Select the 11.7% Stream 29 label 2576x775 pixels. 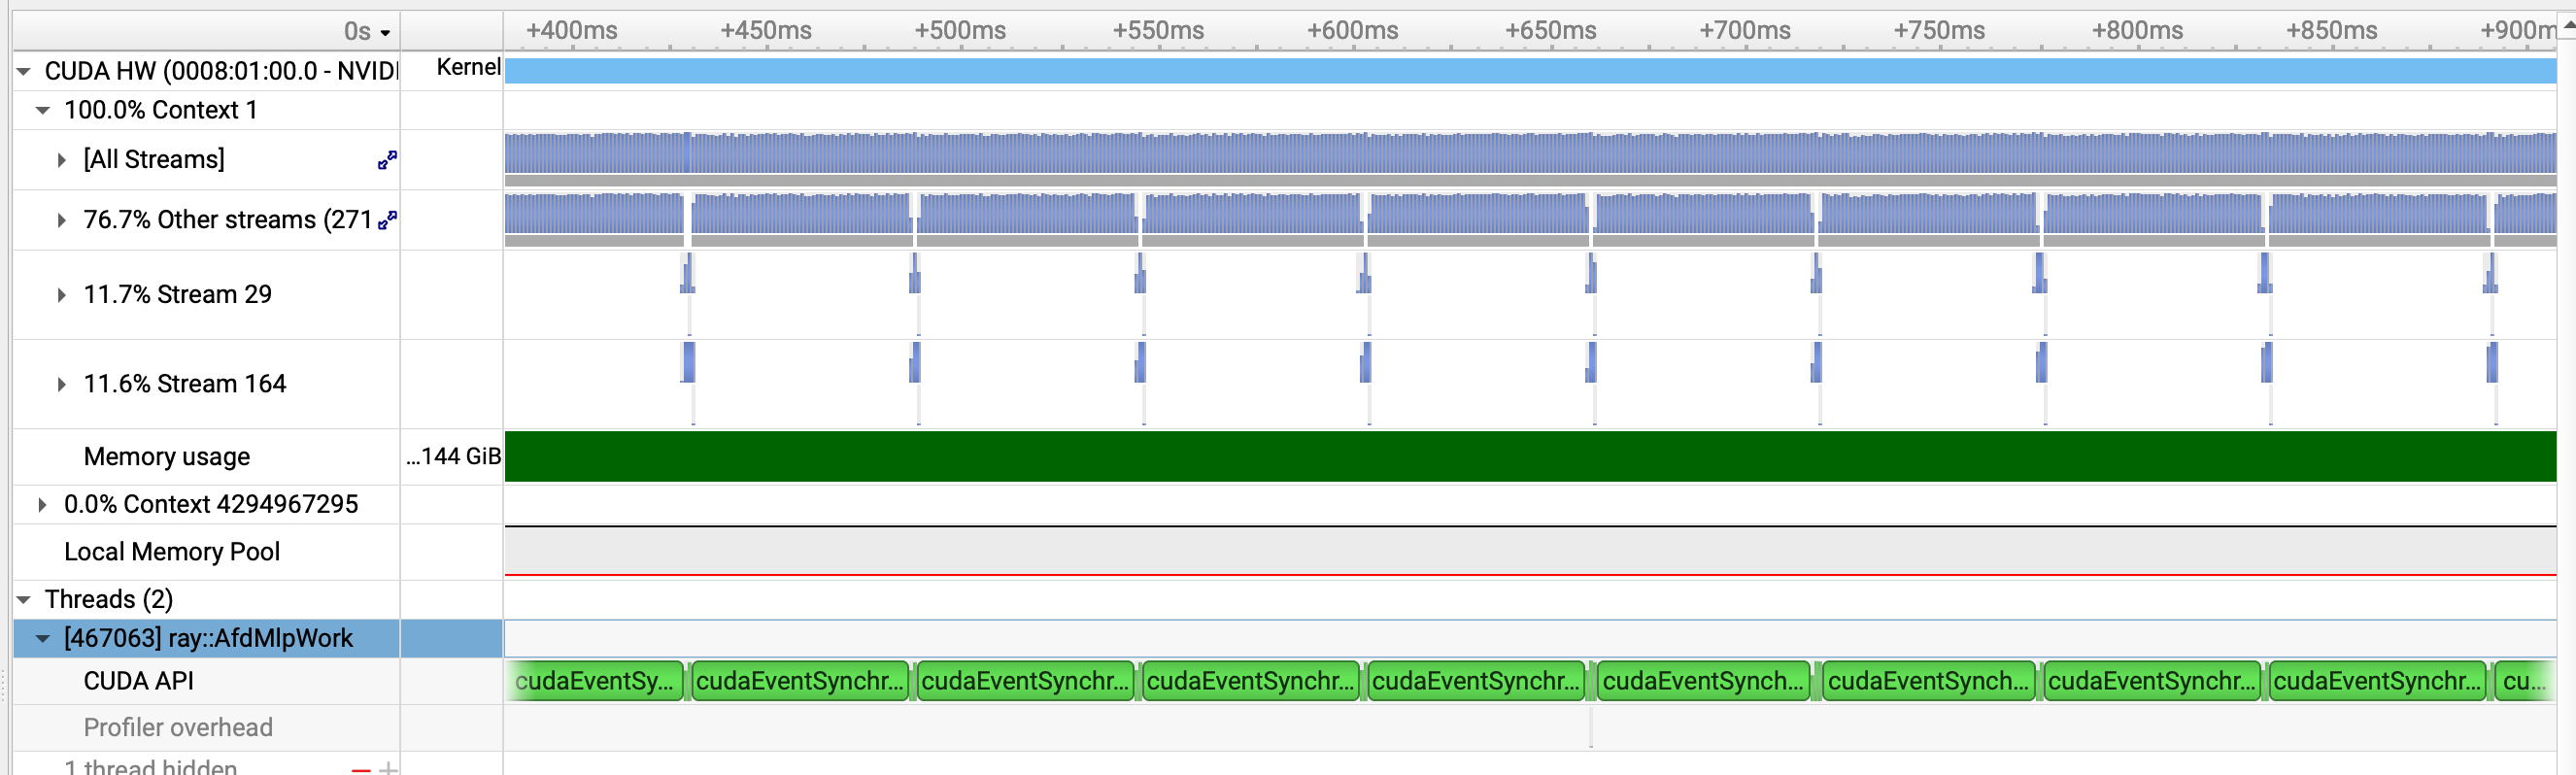(177, 295)
